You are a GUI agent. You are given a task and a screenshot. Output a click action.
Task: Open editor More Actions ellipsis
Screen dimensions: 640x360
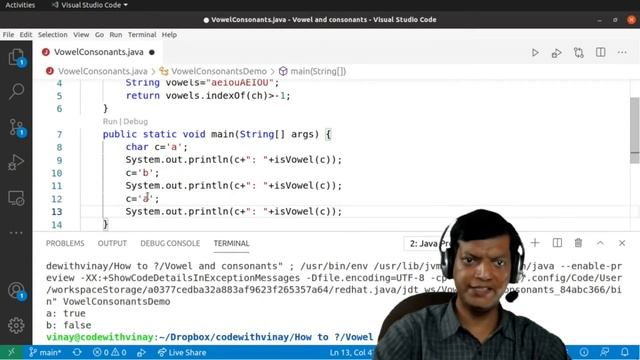(622, 52)
